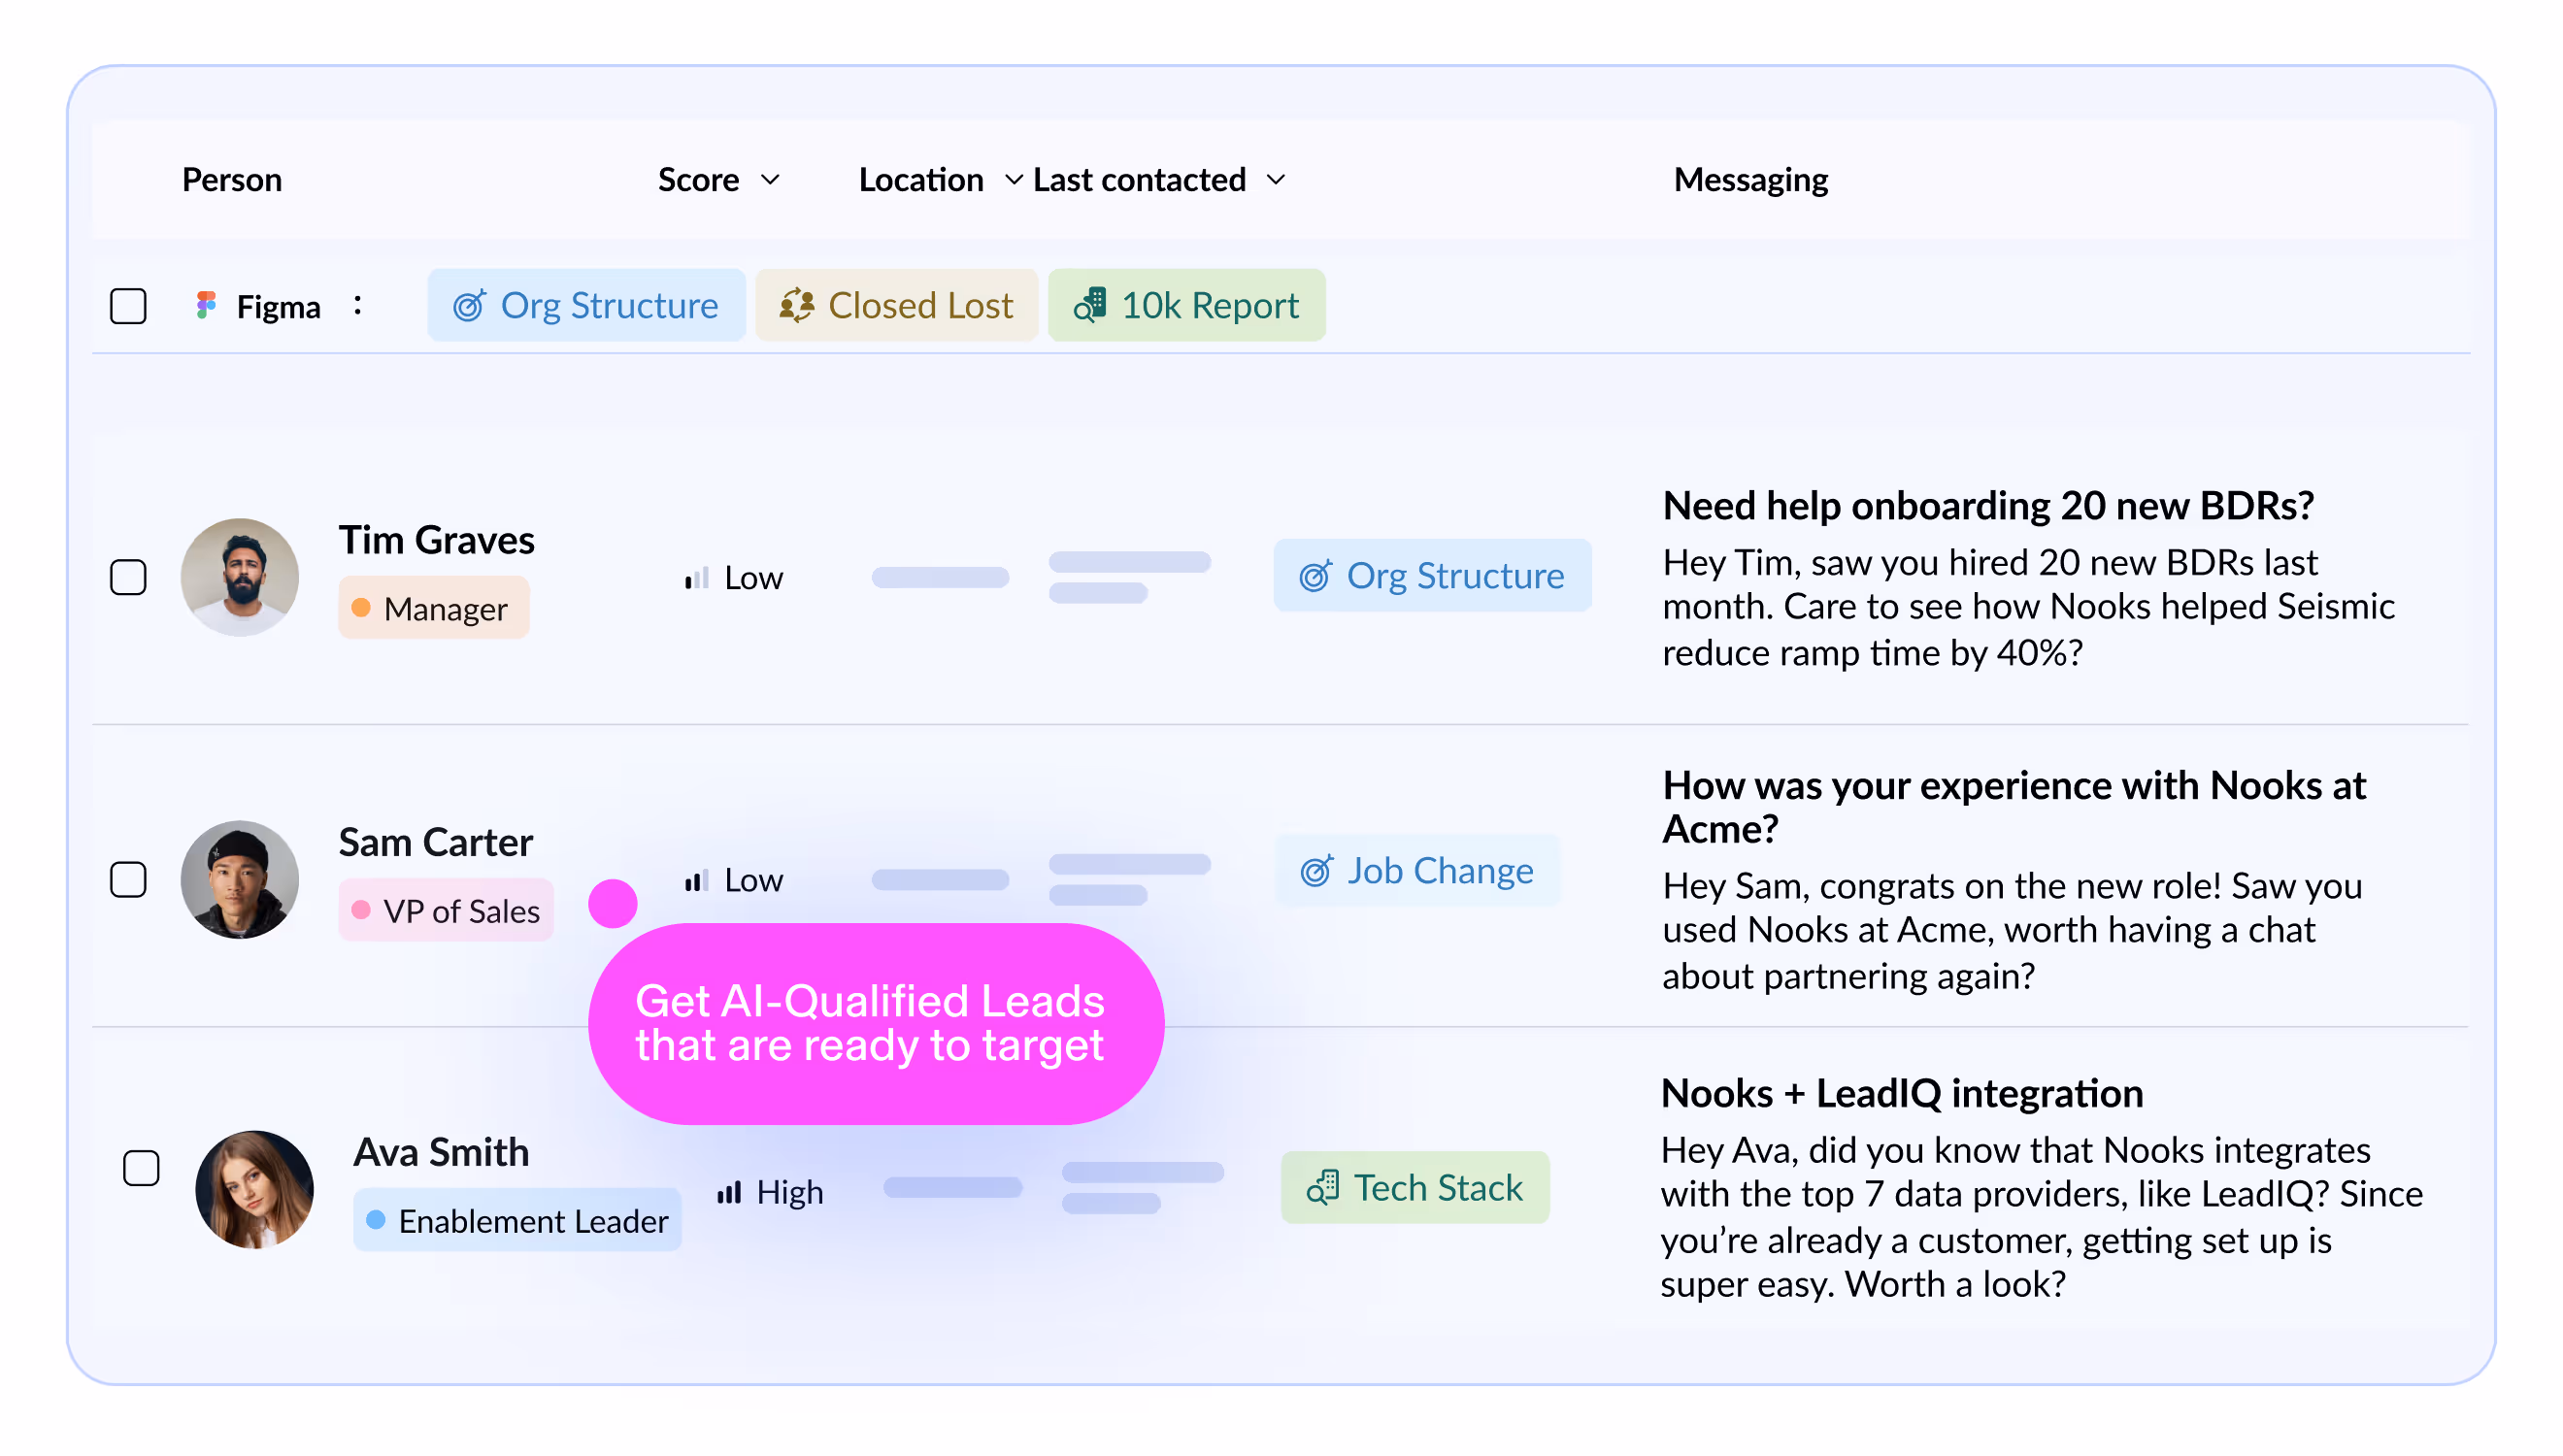2563x1456 pixels.
Task: Click the target icon in the Job Change tag
Action: 1316,872
